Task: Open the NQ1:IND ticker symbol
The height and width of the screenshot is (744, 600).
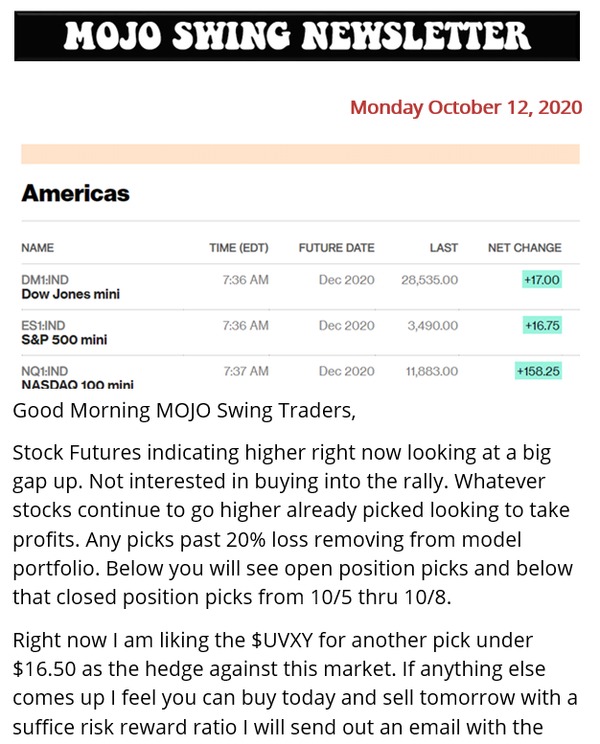Action: (45, 372)
